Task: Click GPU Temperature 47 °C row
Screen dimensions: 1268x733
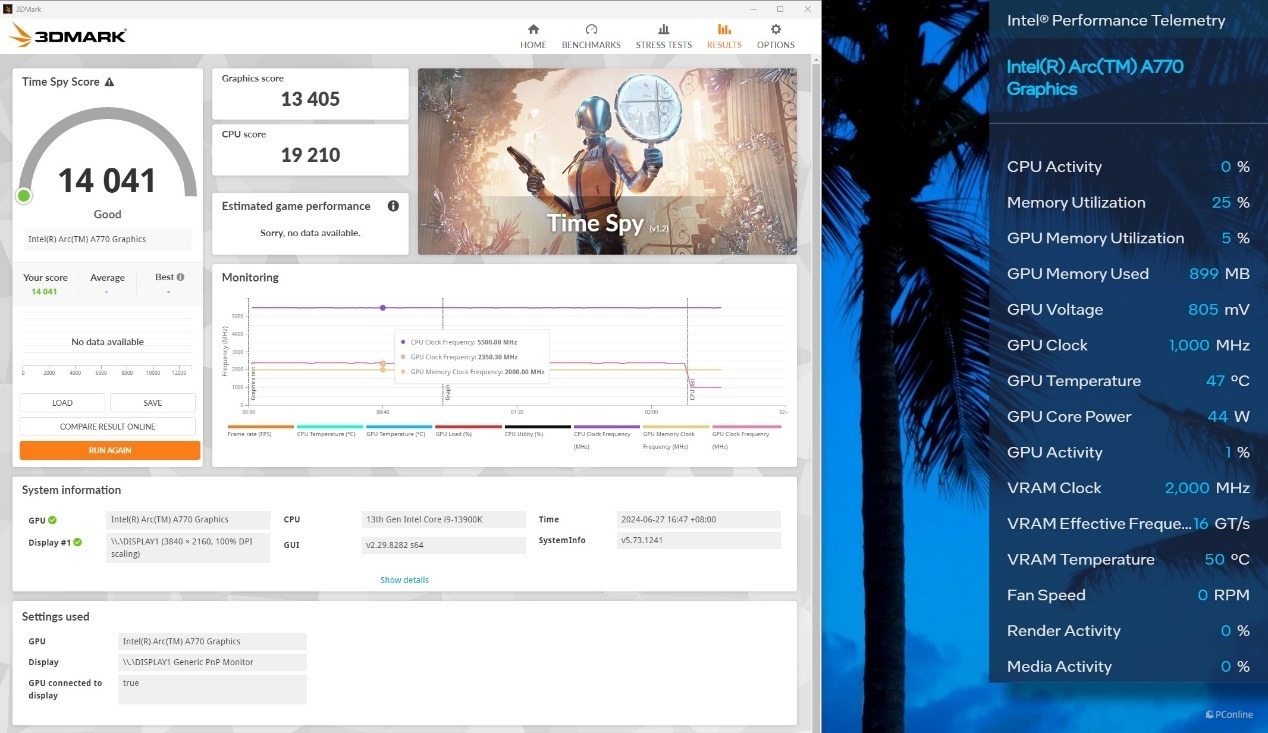Action: [x=1128, y=381]
